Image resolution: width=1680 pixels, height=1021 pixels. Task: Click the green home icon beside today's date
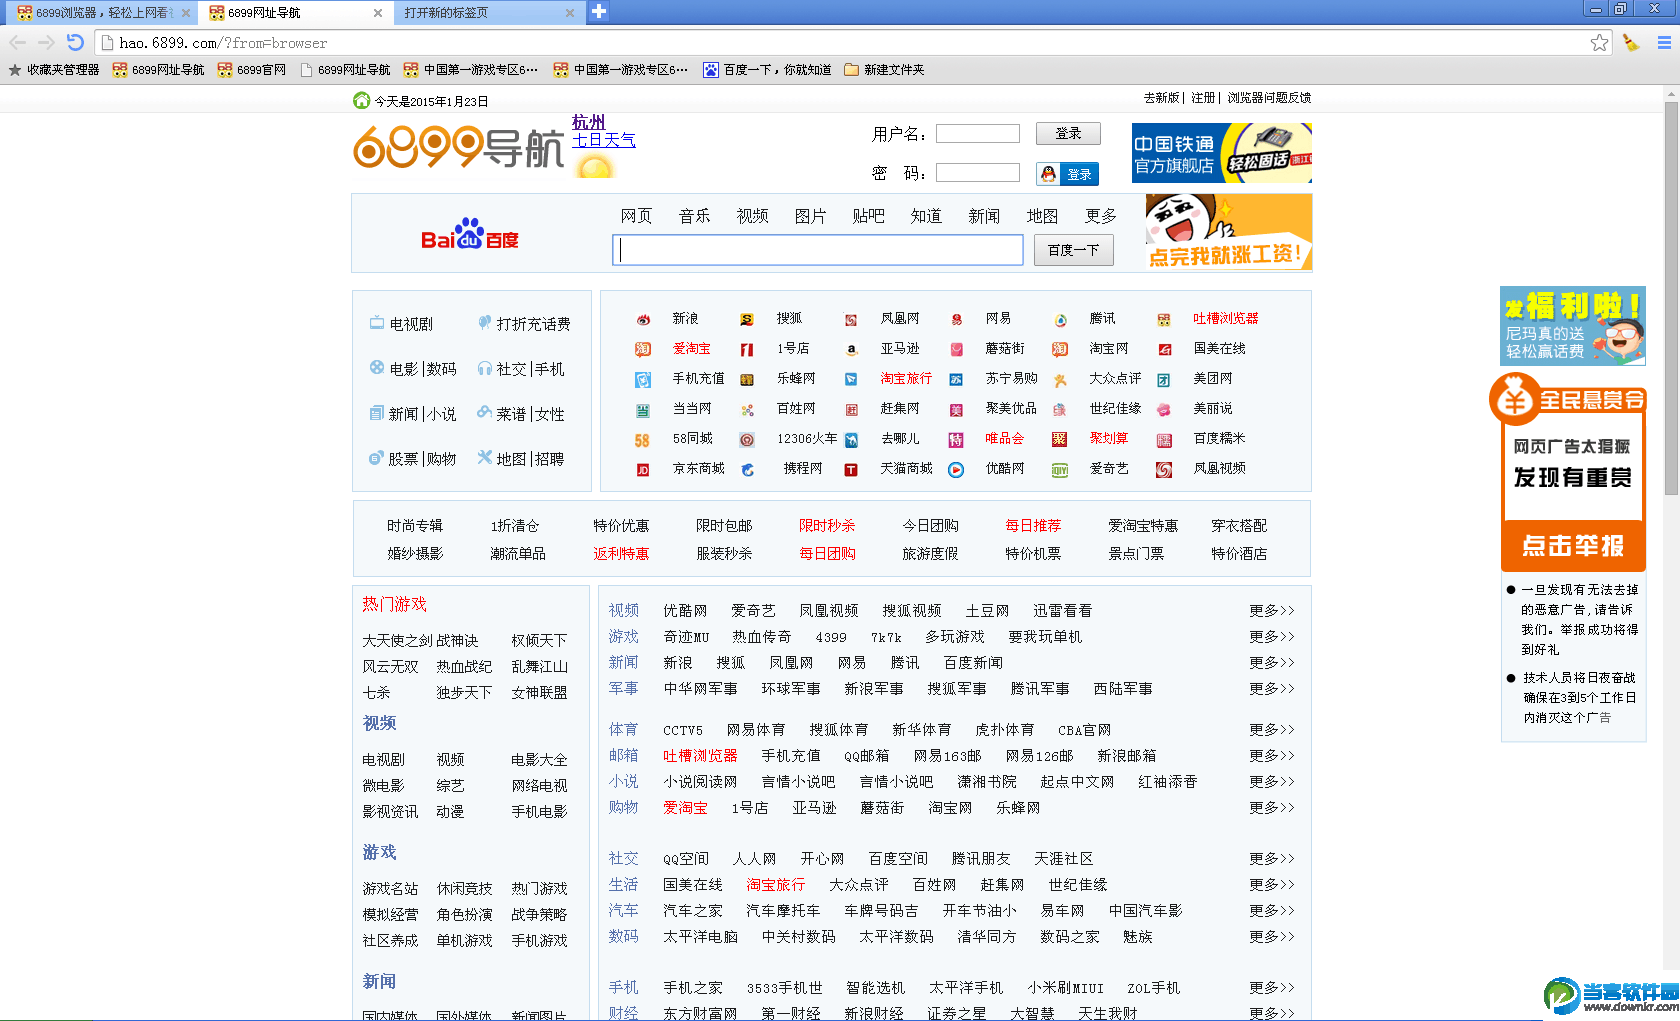[361, 100]
